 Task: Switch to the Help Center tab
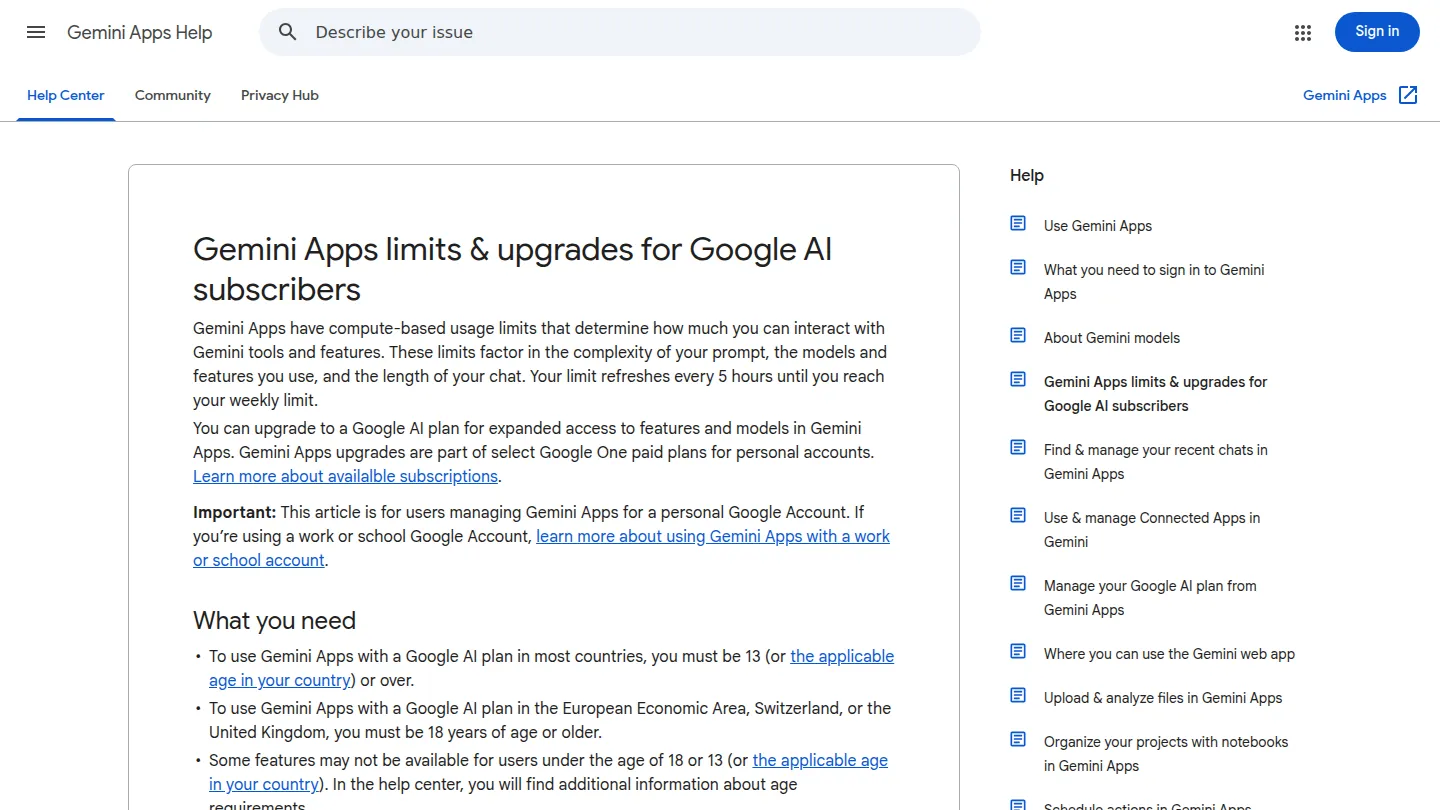pos(66,96)
